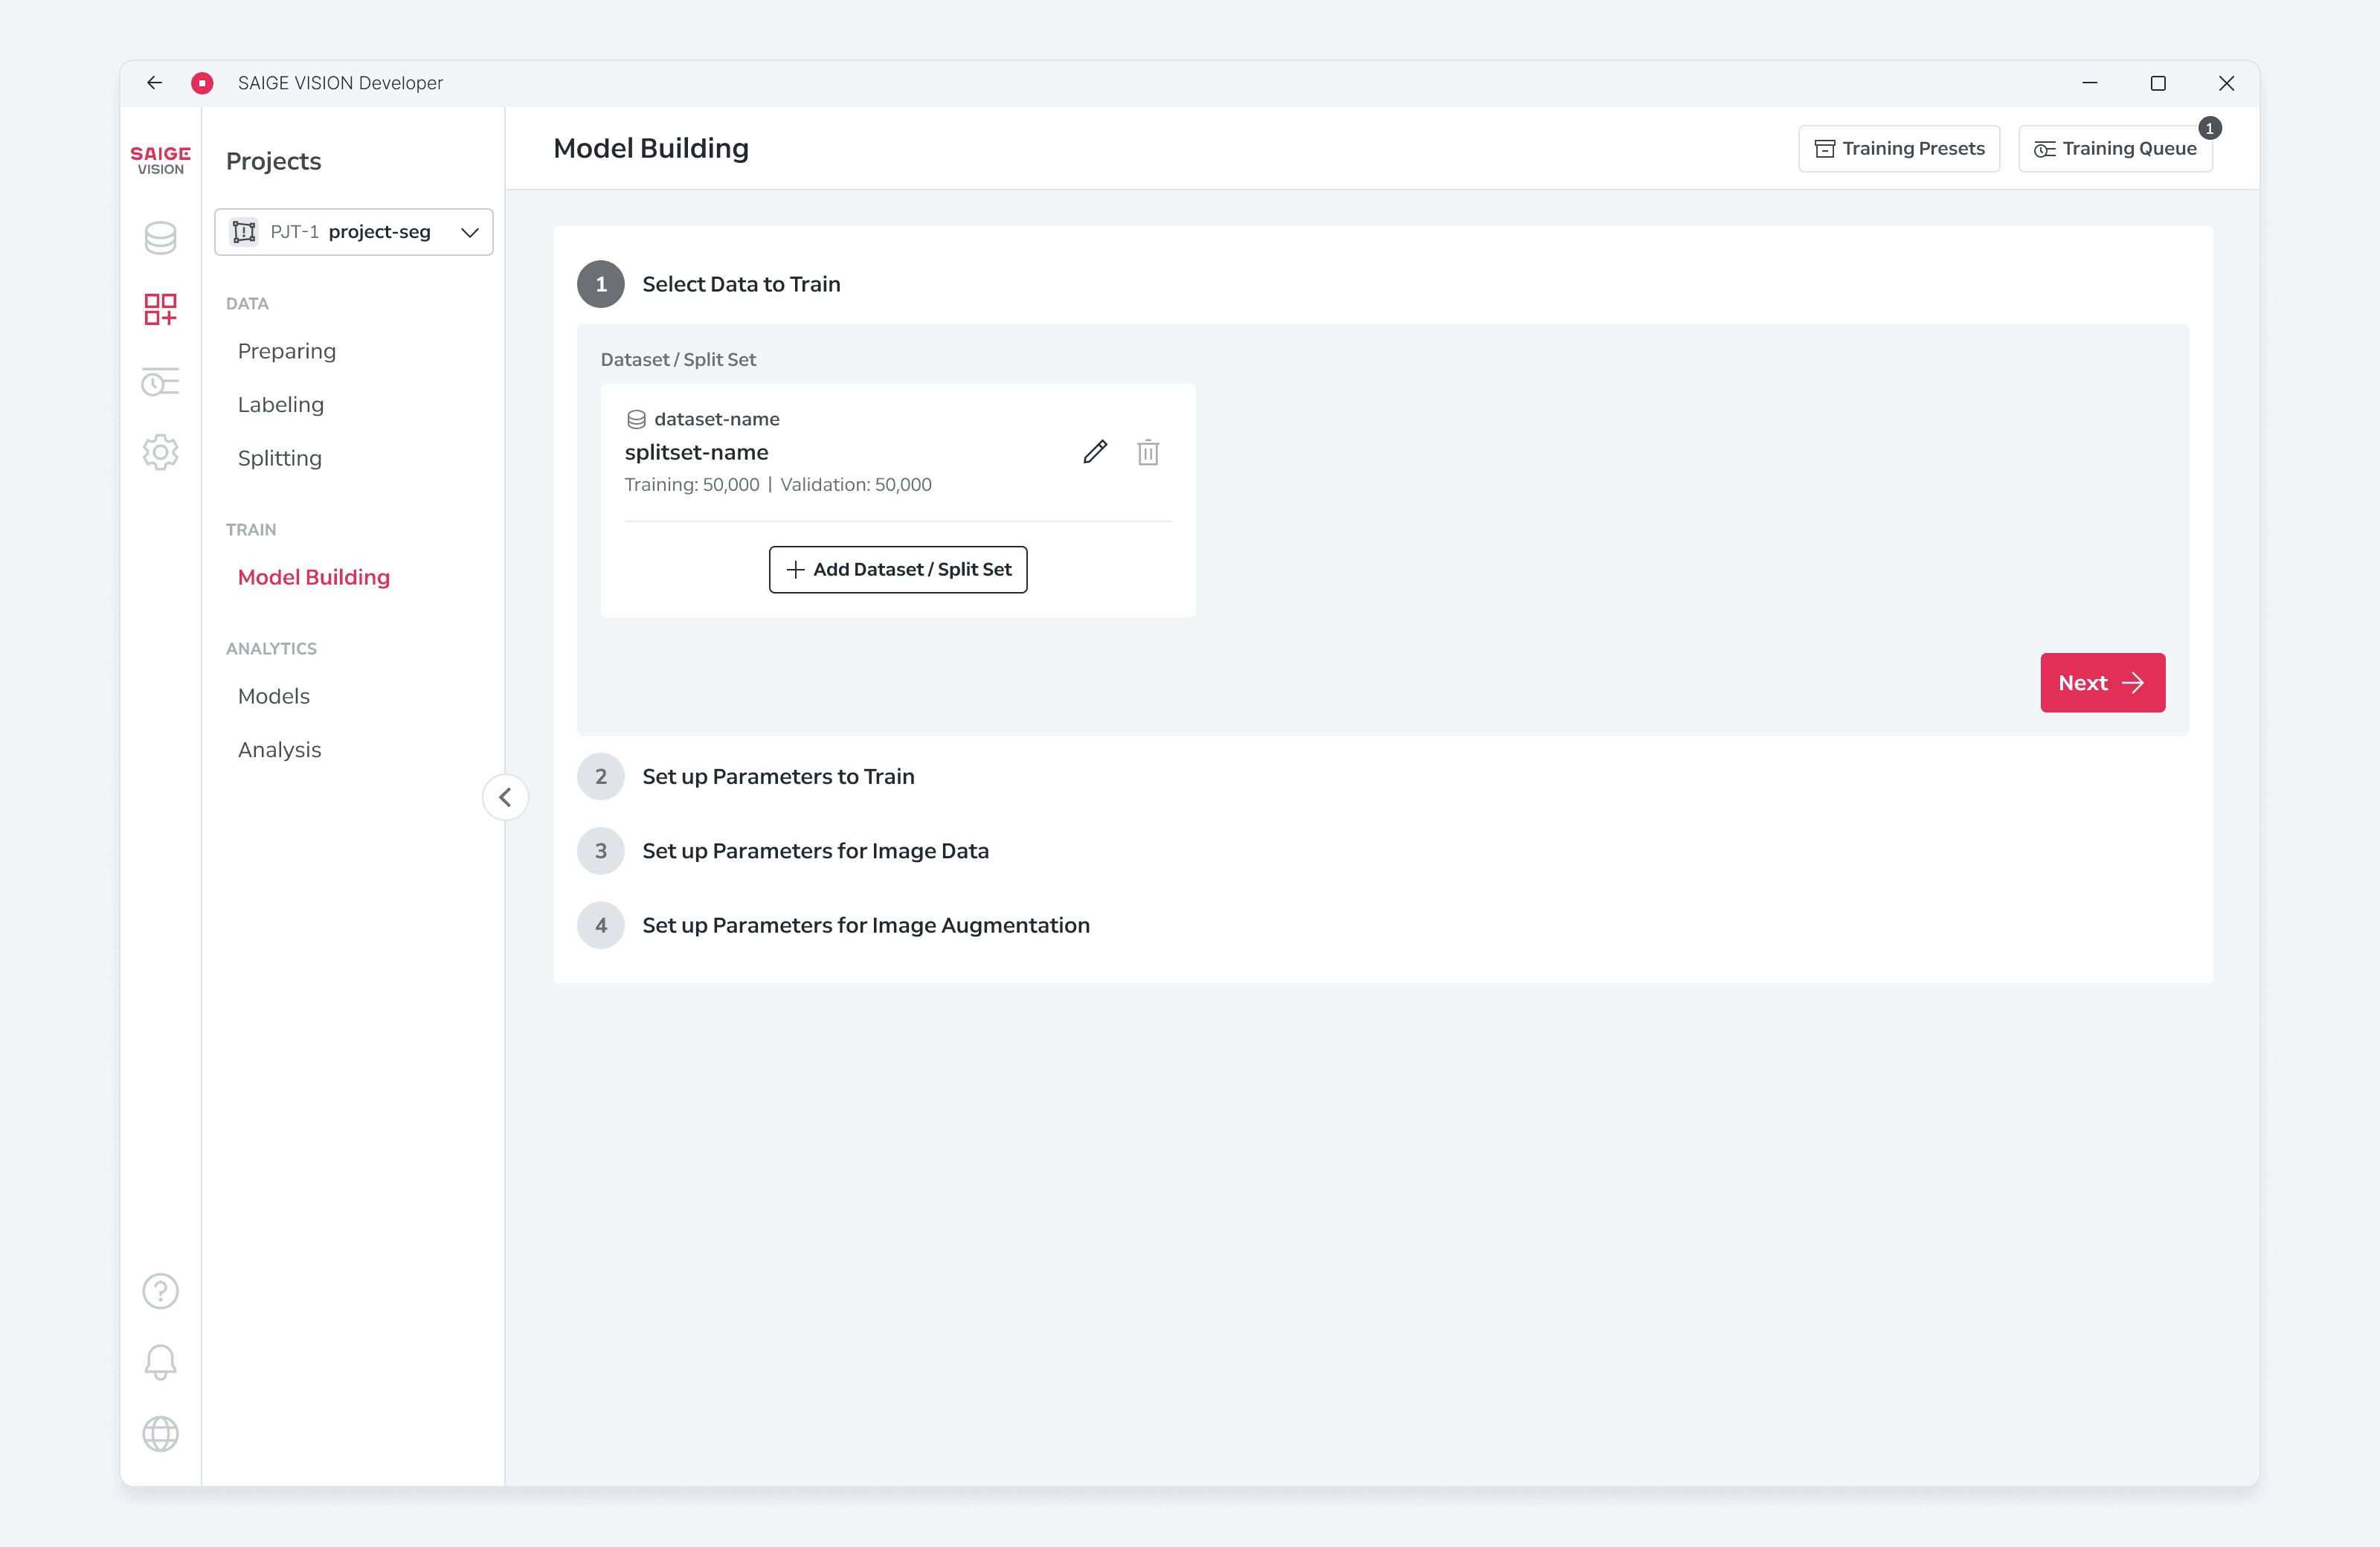Open the help question mark icon
2380x1547 pixels.
click(x=160, y=1291)
